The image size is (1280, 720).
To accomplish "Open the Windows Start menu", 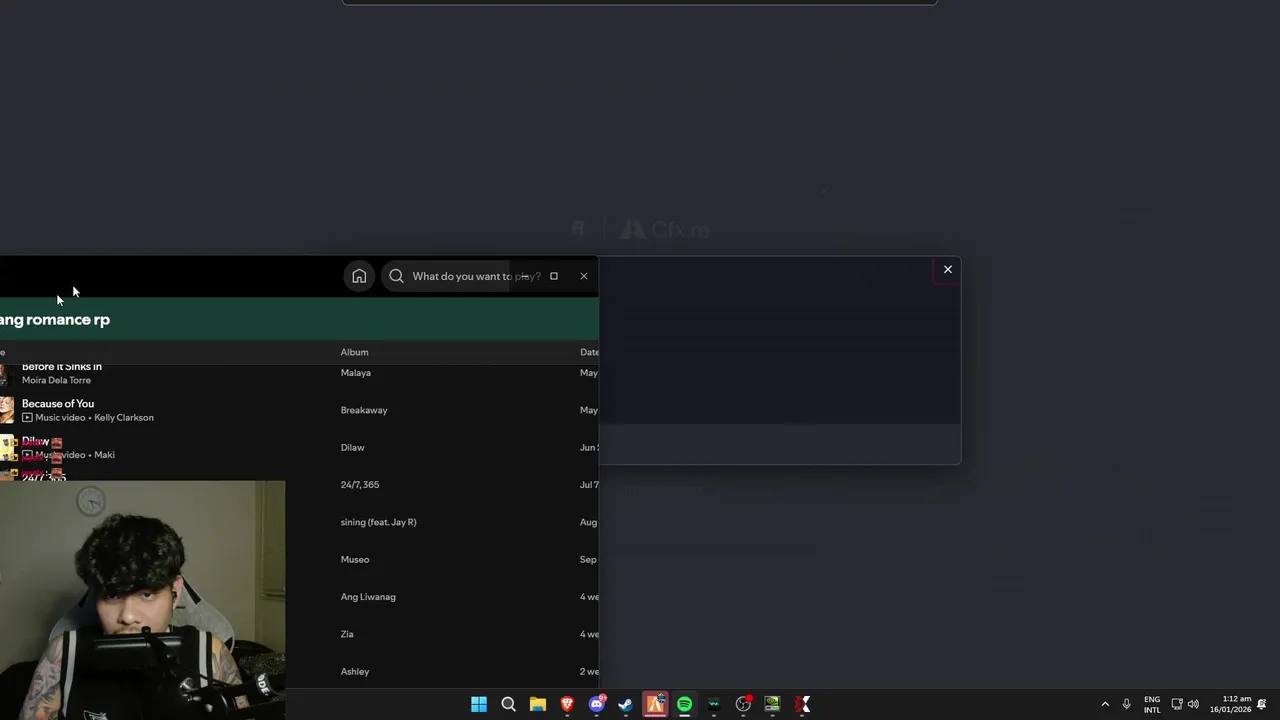I will 479,705.
